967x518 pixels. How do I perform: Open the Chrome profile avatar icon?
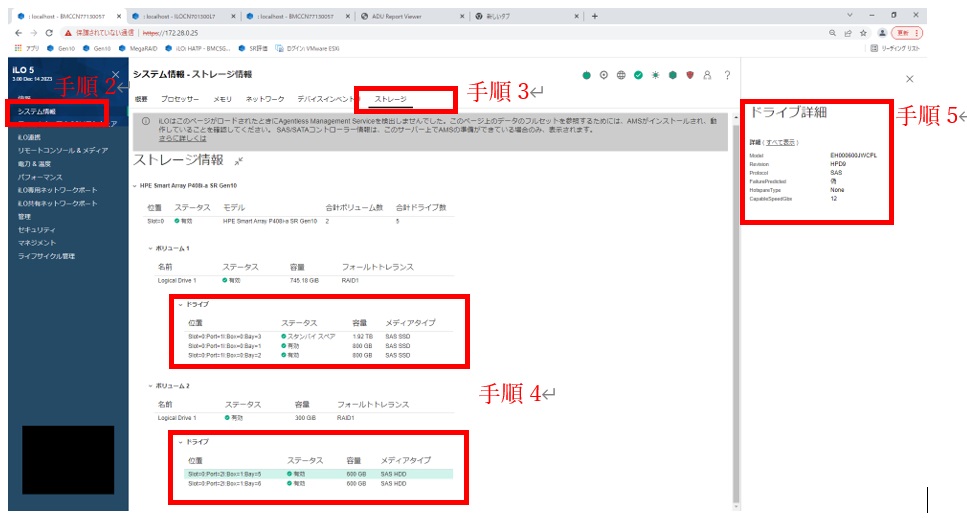(x=883, y=33)
